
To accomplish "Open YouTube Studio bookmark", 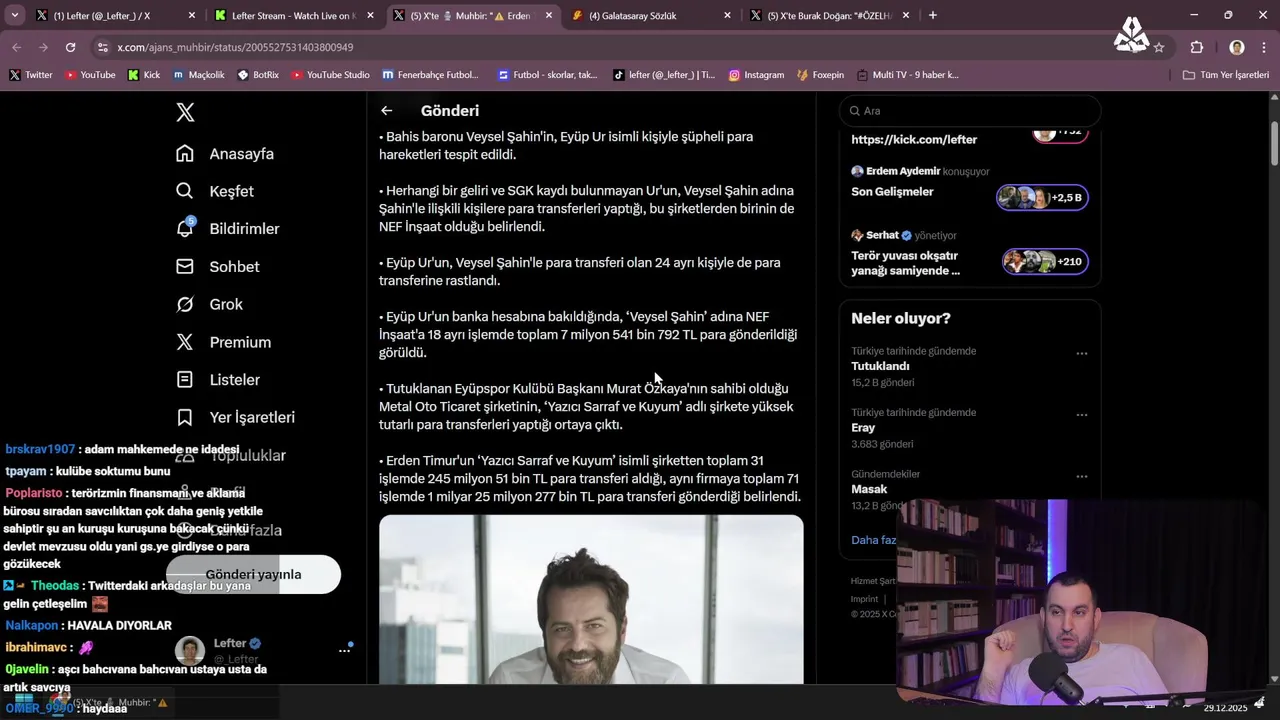I will pos(330,75).
